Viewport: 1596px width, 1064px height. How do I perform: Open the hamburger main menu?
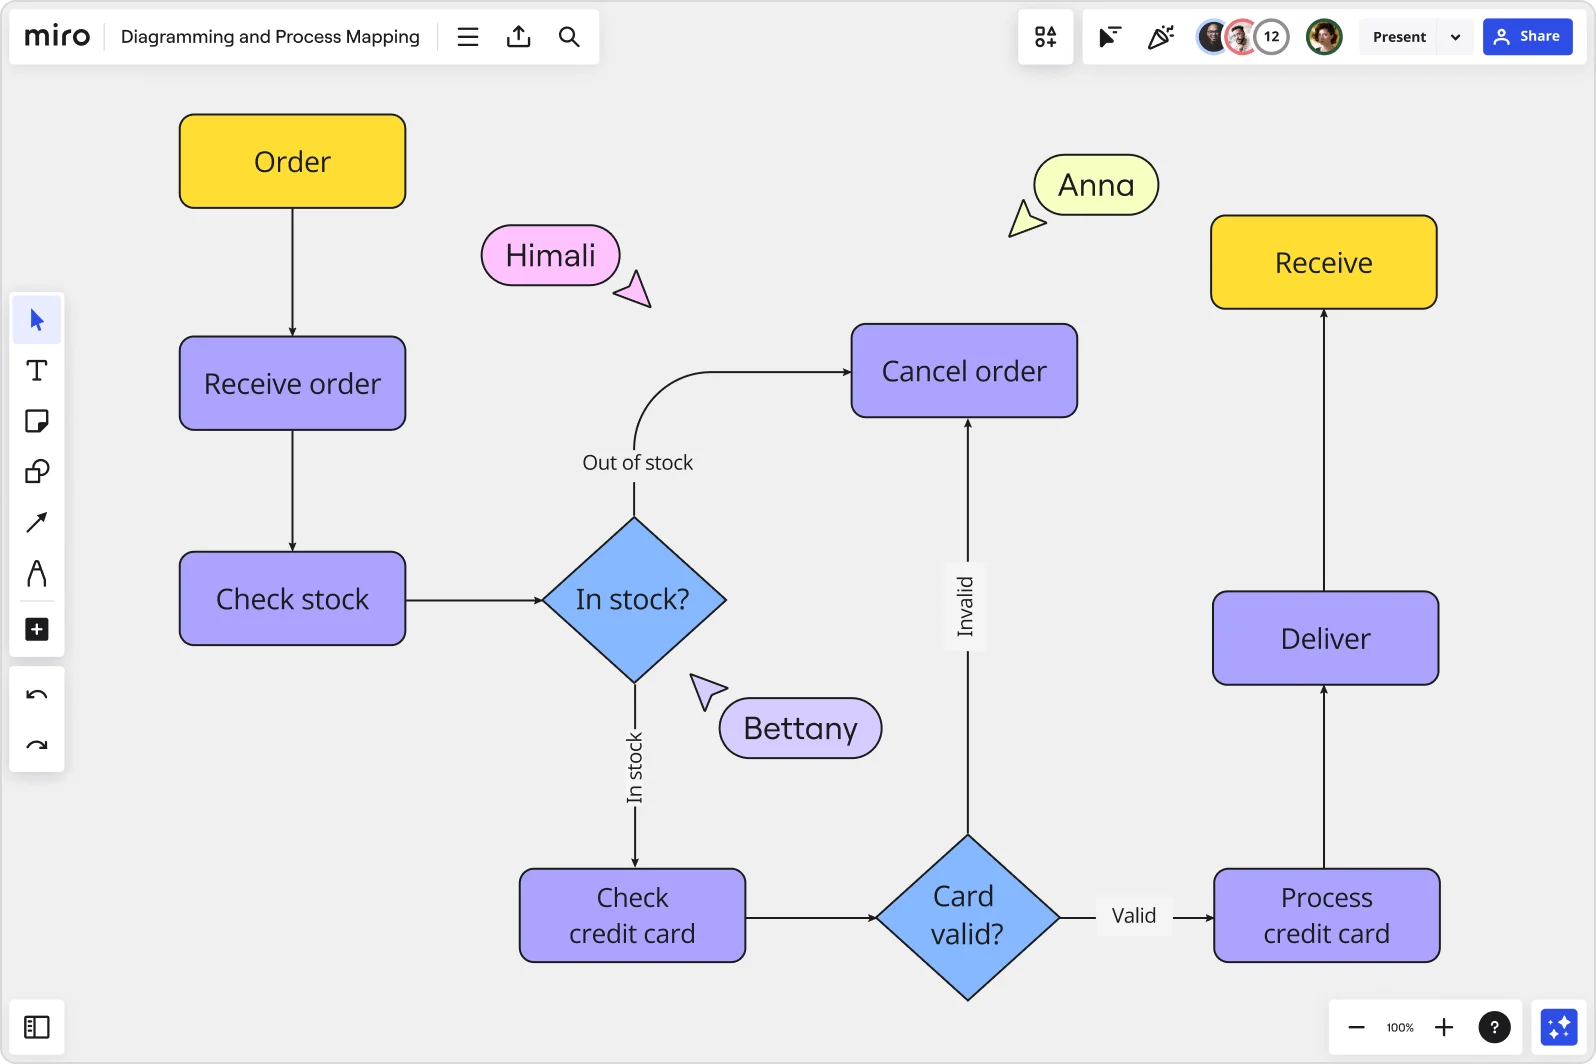coord(467,37)
